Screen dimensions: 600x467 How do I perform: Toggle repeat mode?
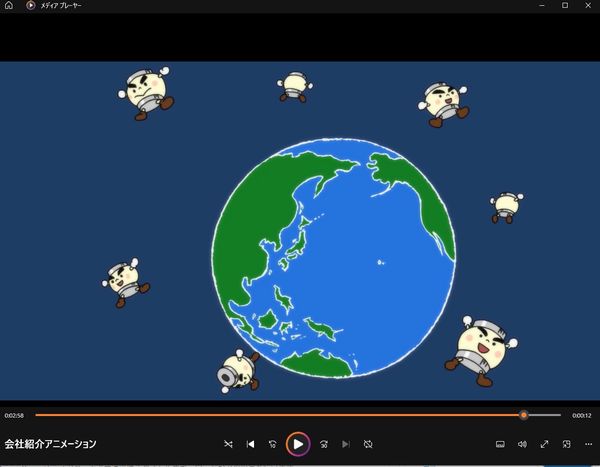368,443
